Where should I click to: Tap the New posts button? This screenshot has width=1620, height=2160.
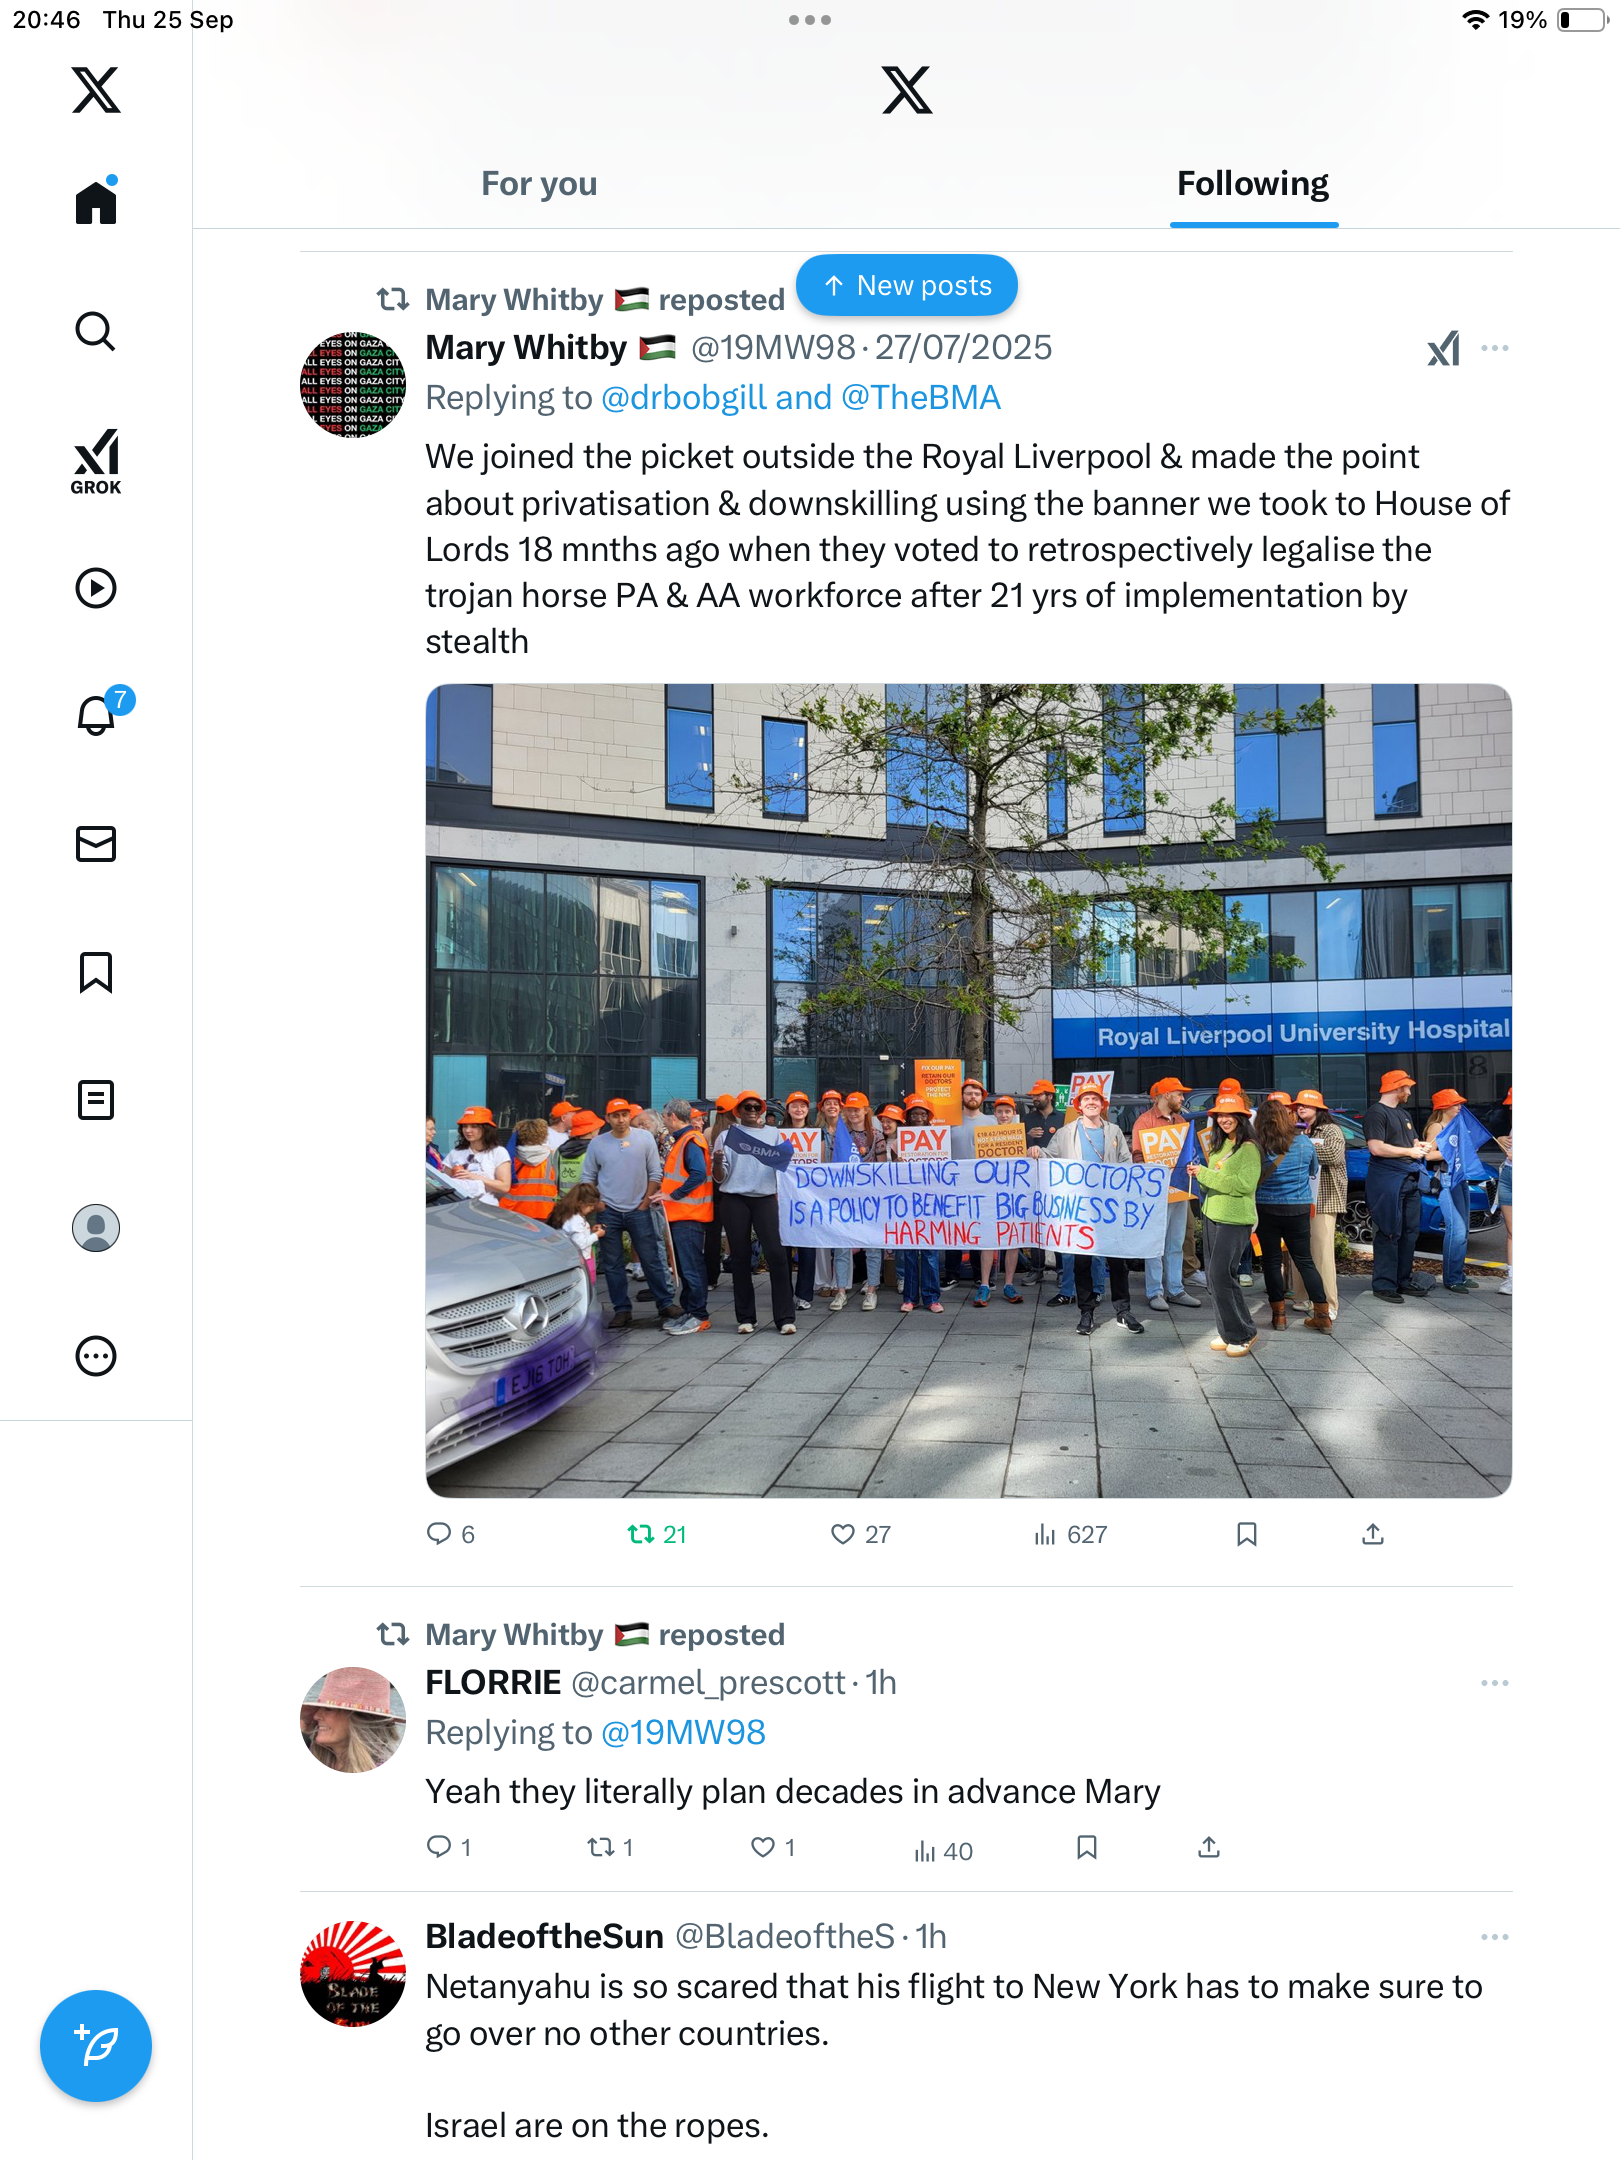[x=907, y=286]
